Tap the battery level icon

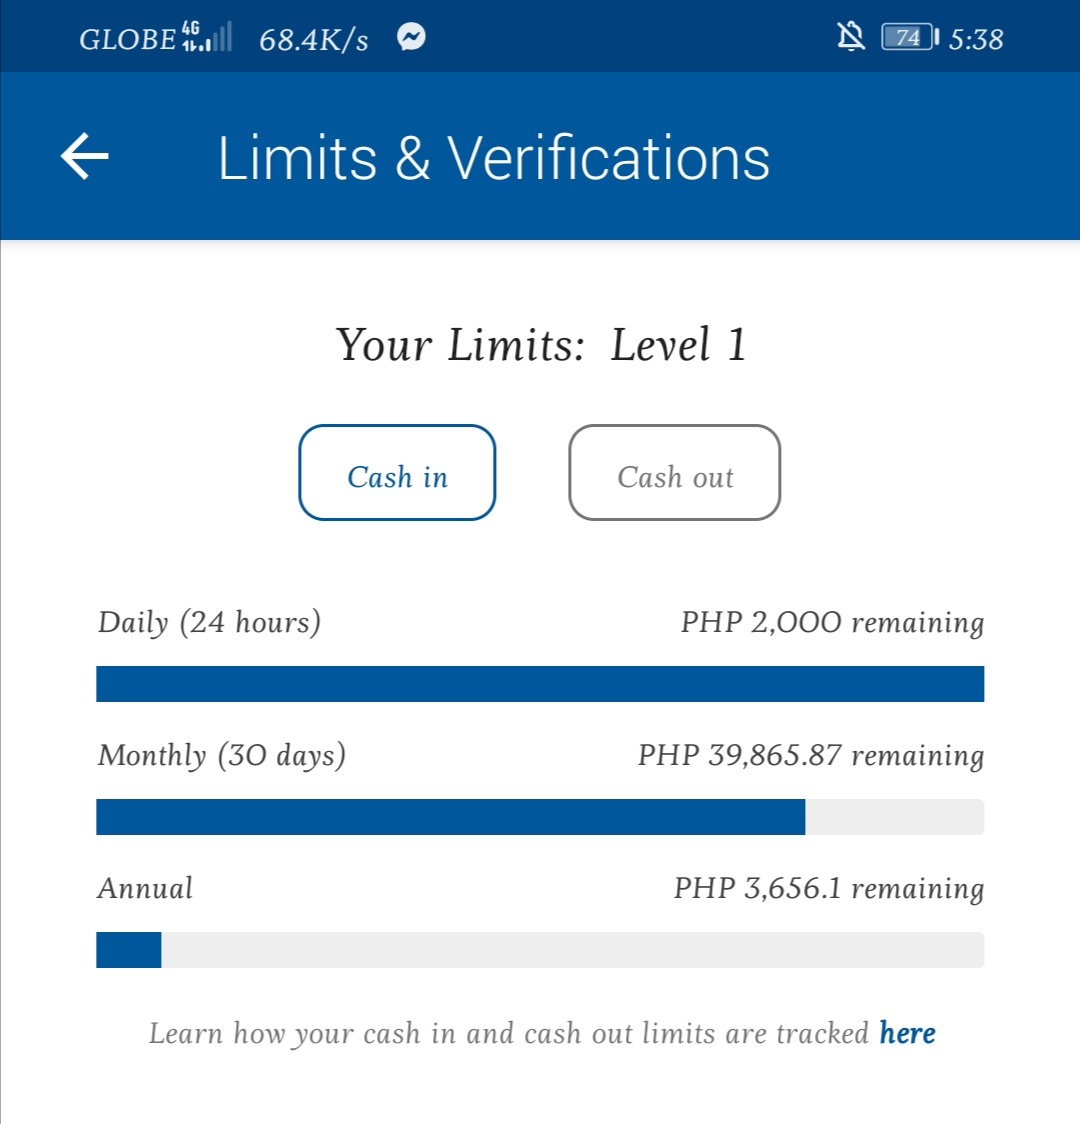point(910,37)
